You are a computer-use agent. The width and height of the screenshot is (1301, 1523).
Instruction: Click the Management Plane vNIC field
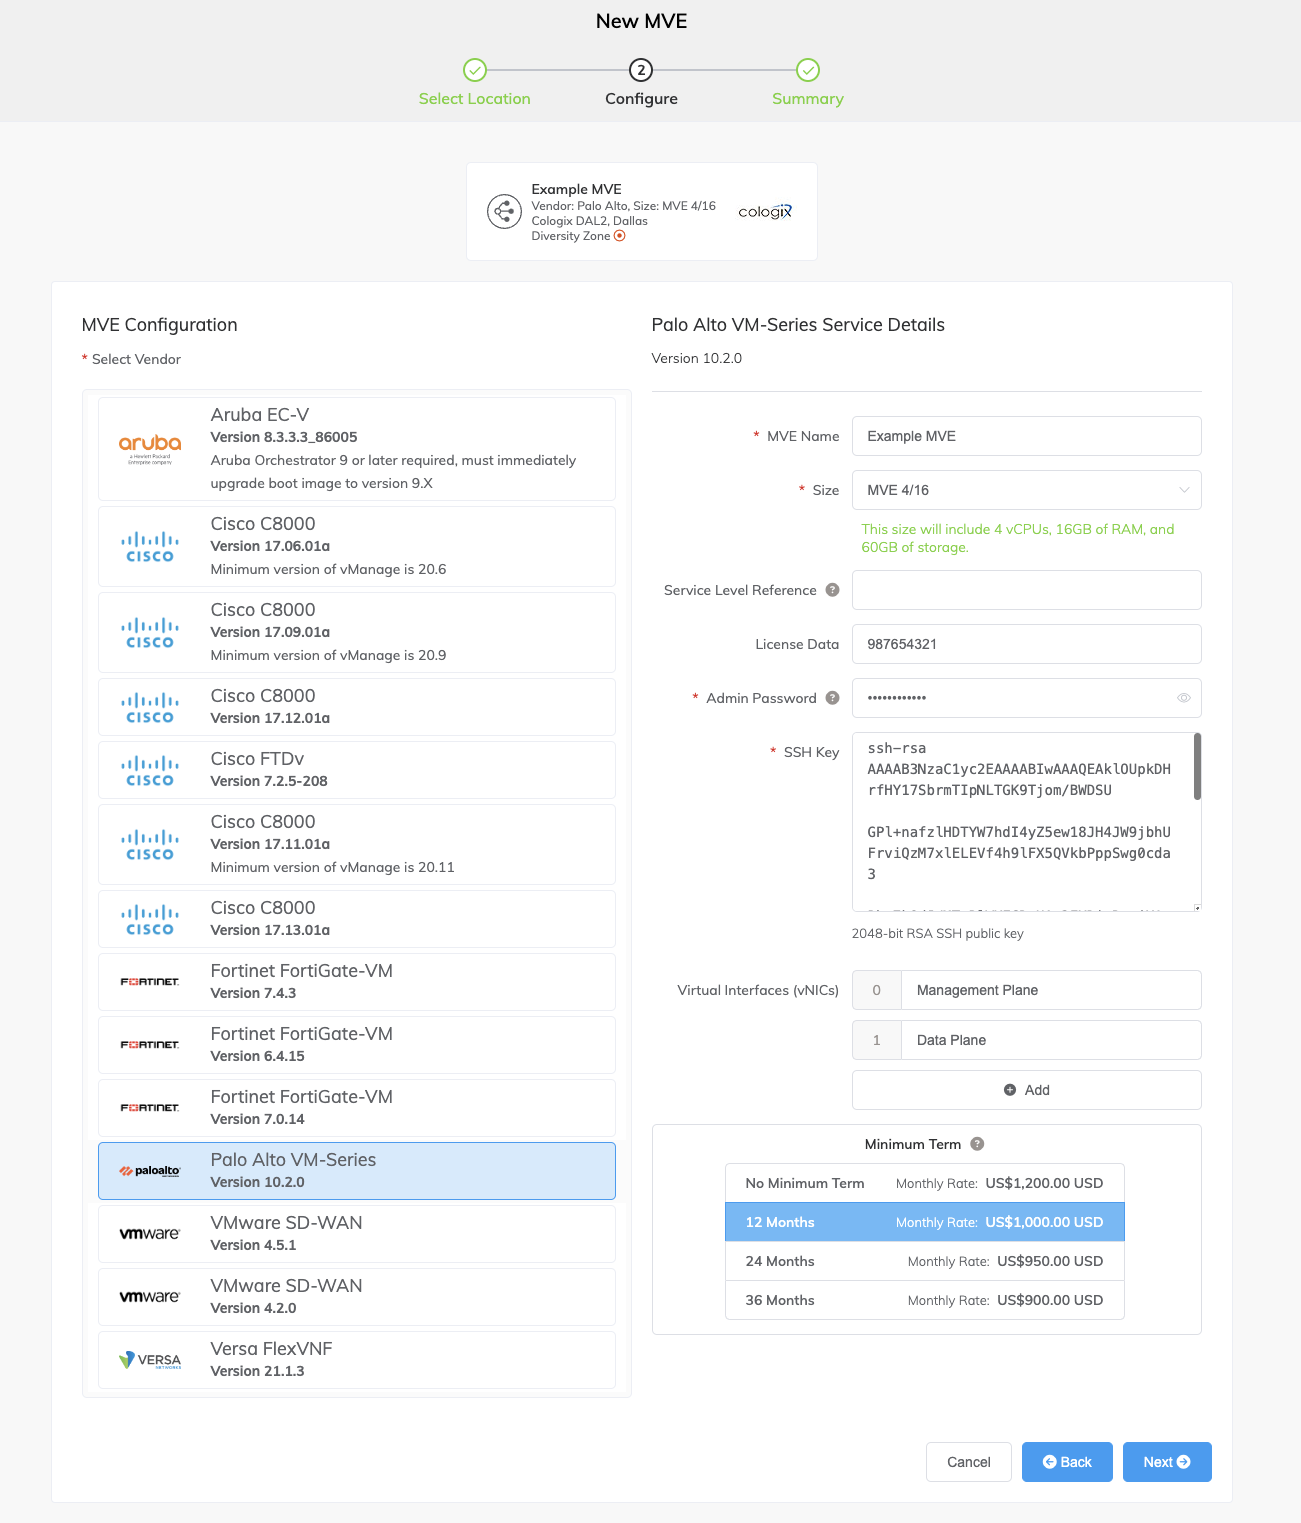pyautogui.click(x=1051, y=990)
